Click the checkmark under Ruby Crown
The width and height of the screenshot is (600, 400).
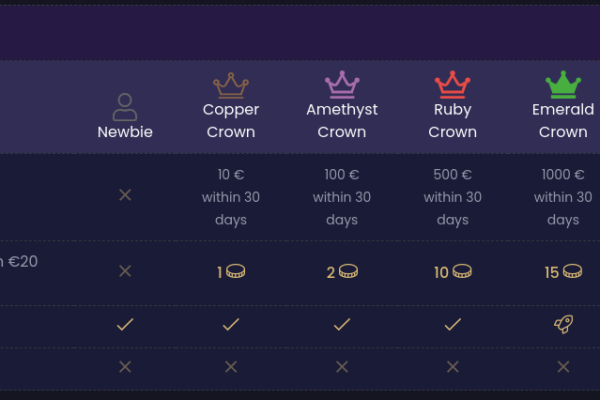(452, 325)
